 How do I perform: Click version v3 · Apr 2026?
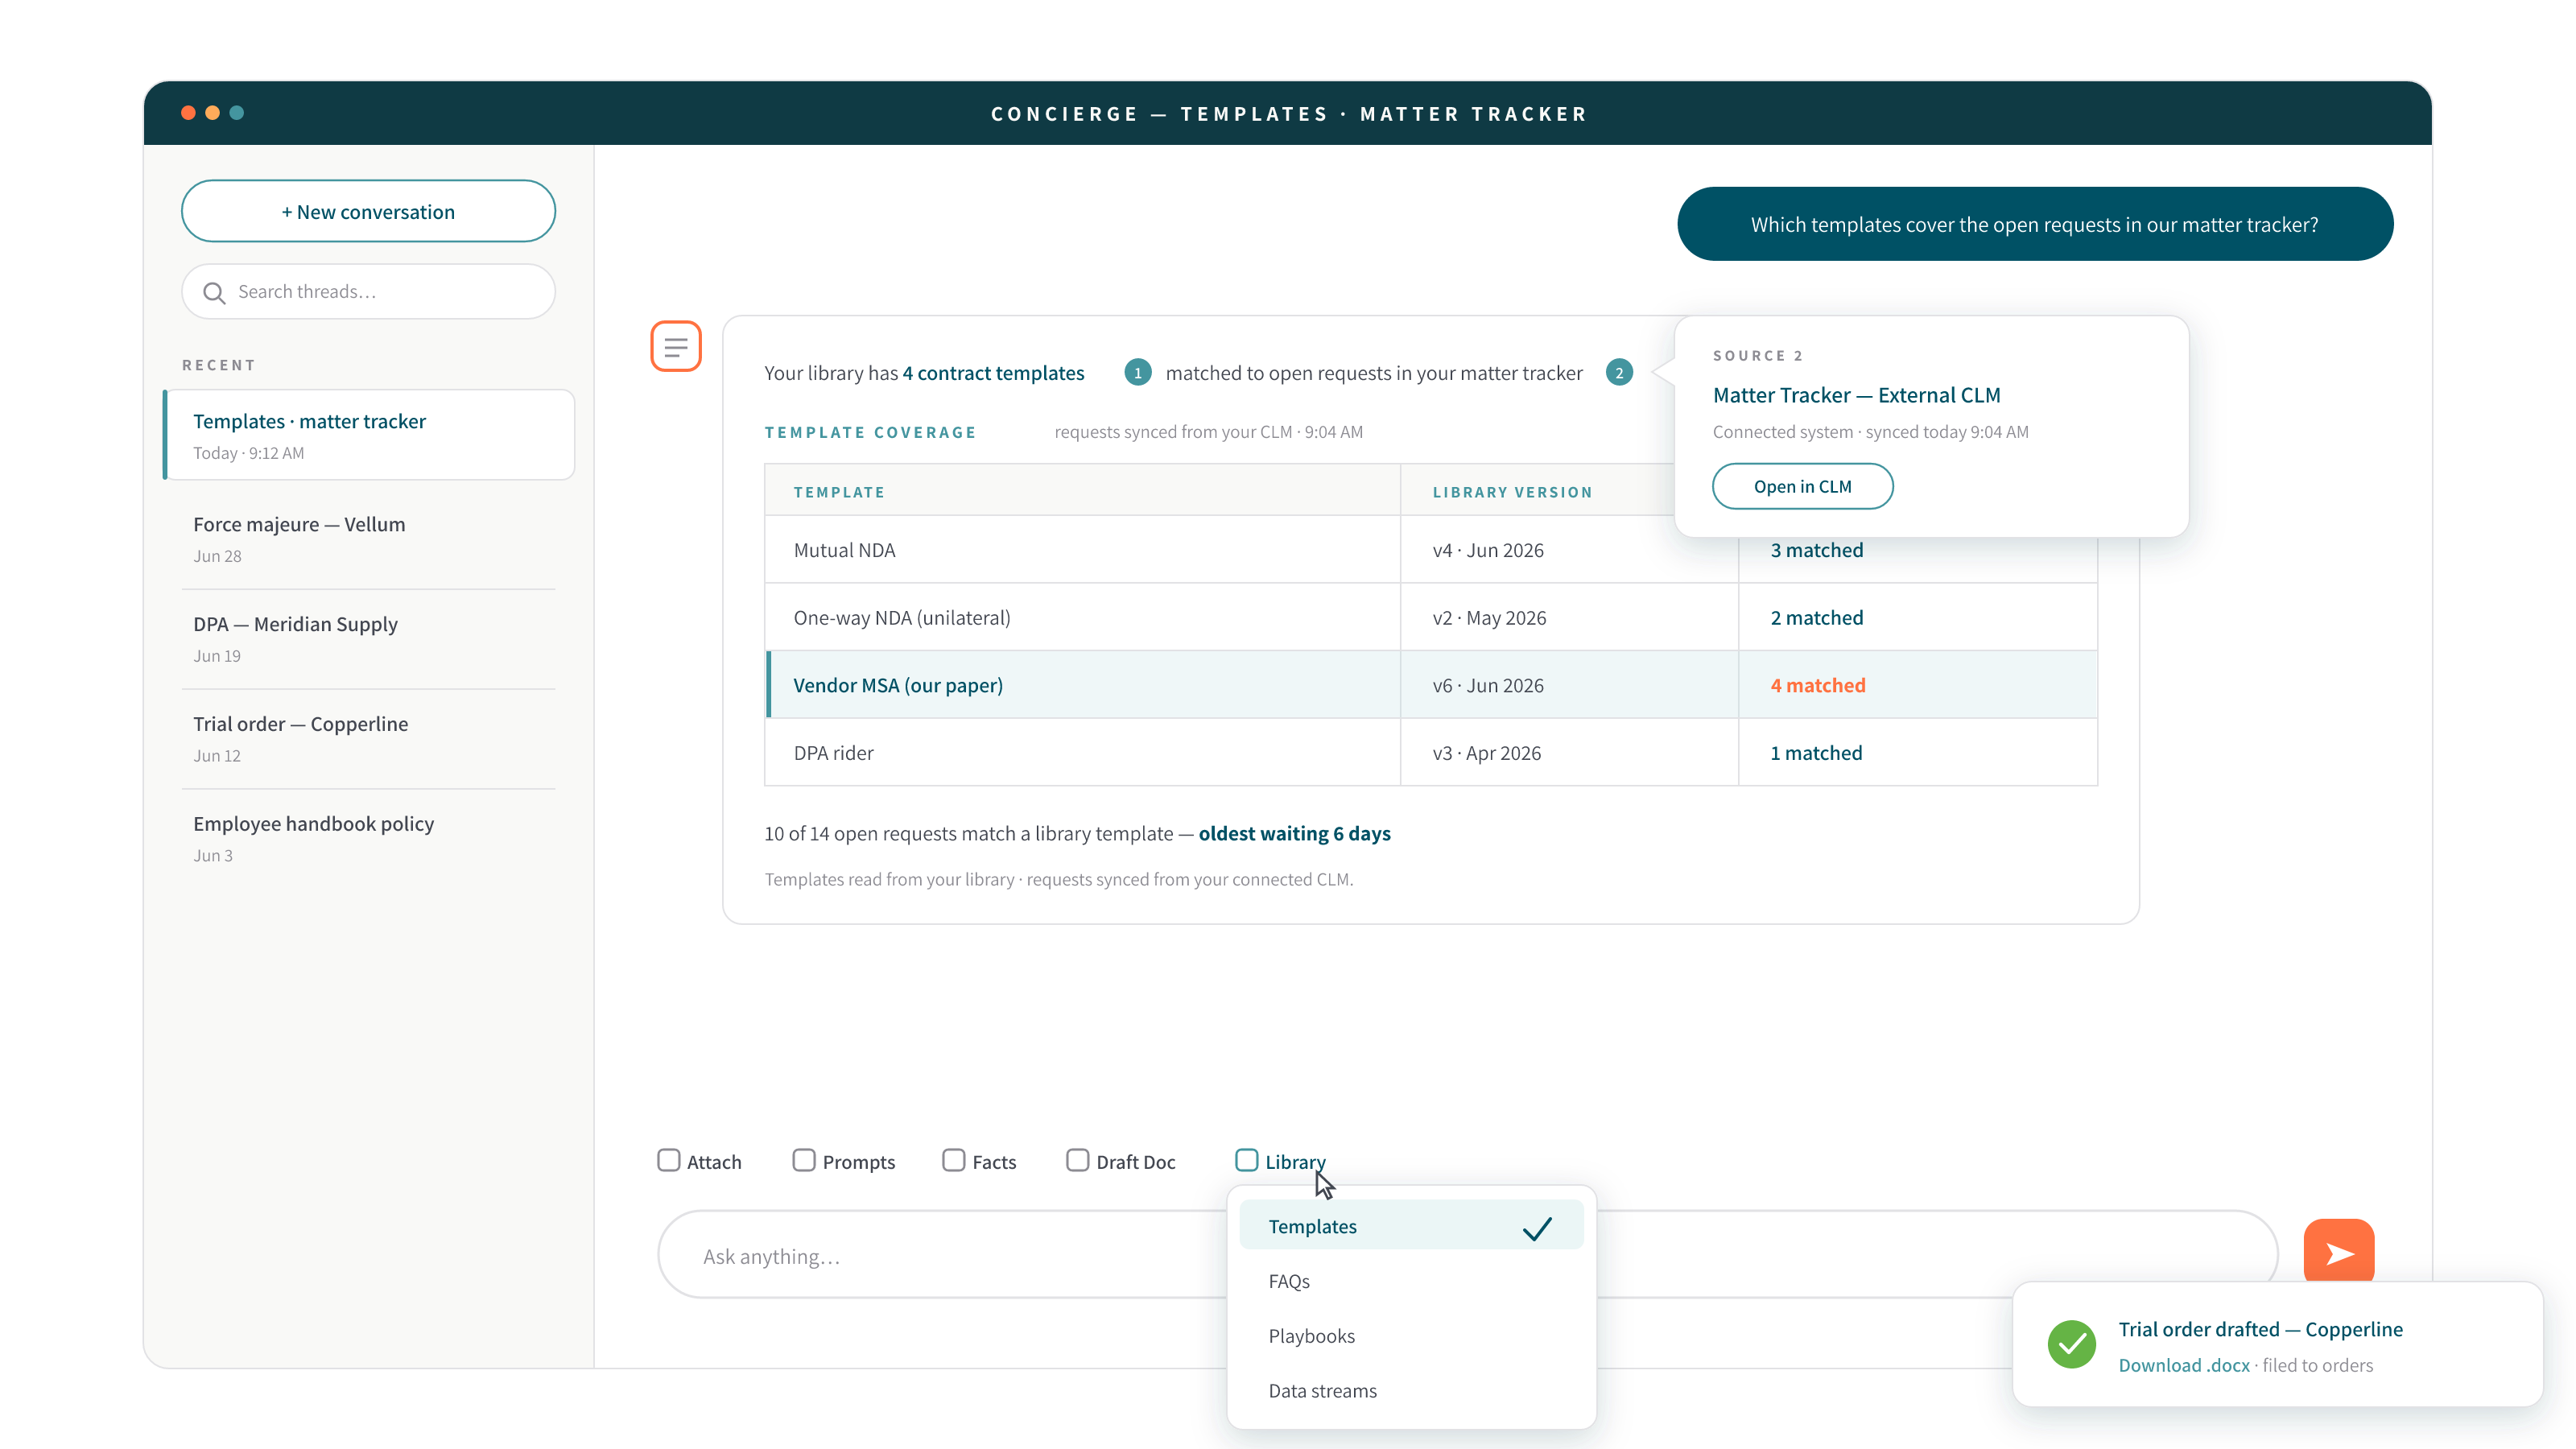pos(1486,753)
